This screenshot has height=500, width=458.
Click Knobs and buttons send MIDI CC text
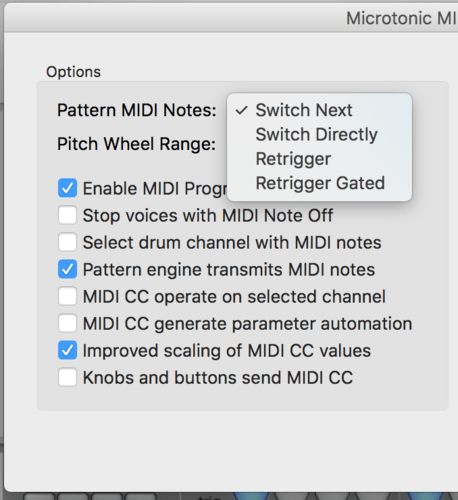218,378
